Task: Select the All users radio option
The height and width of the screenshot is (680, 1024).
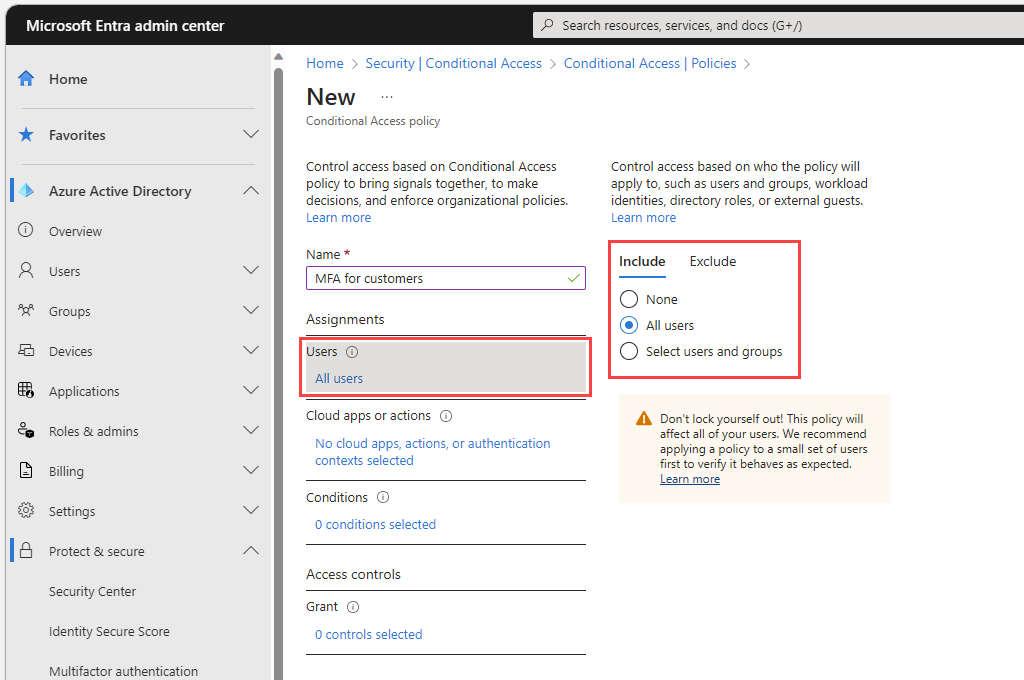Action: [629, 325]
